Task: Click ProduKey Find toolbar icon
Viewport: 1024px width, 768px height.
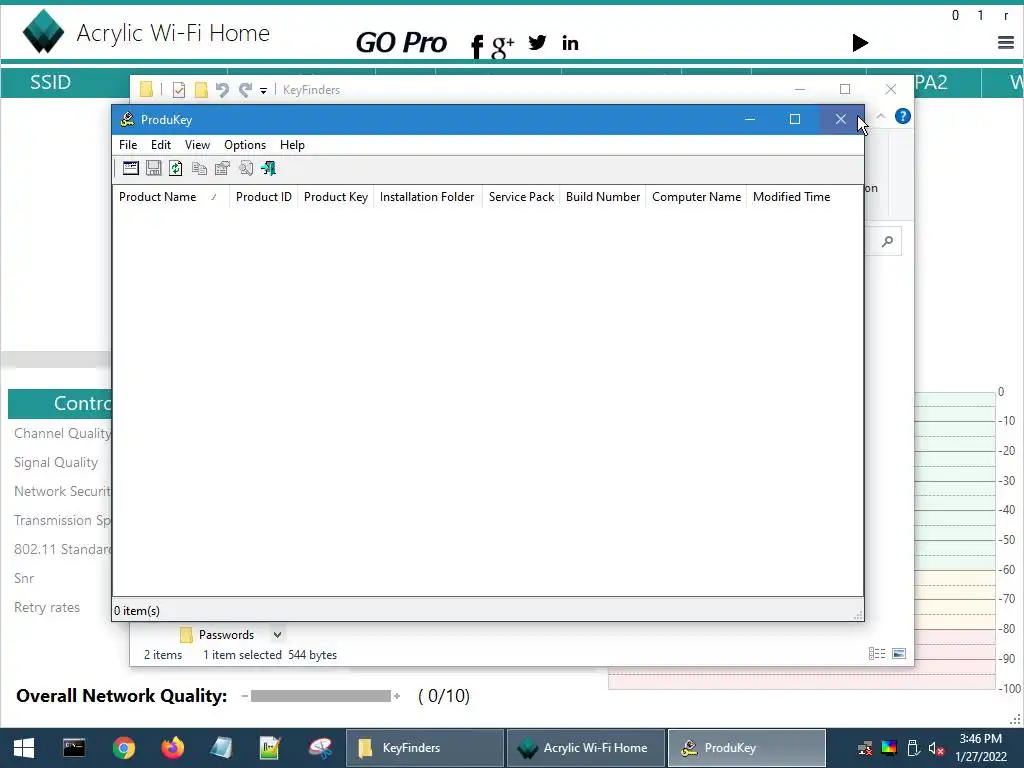Action: coord(246,168)
